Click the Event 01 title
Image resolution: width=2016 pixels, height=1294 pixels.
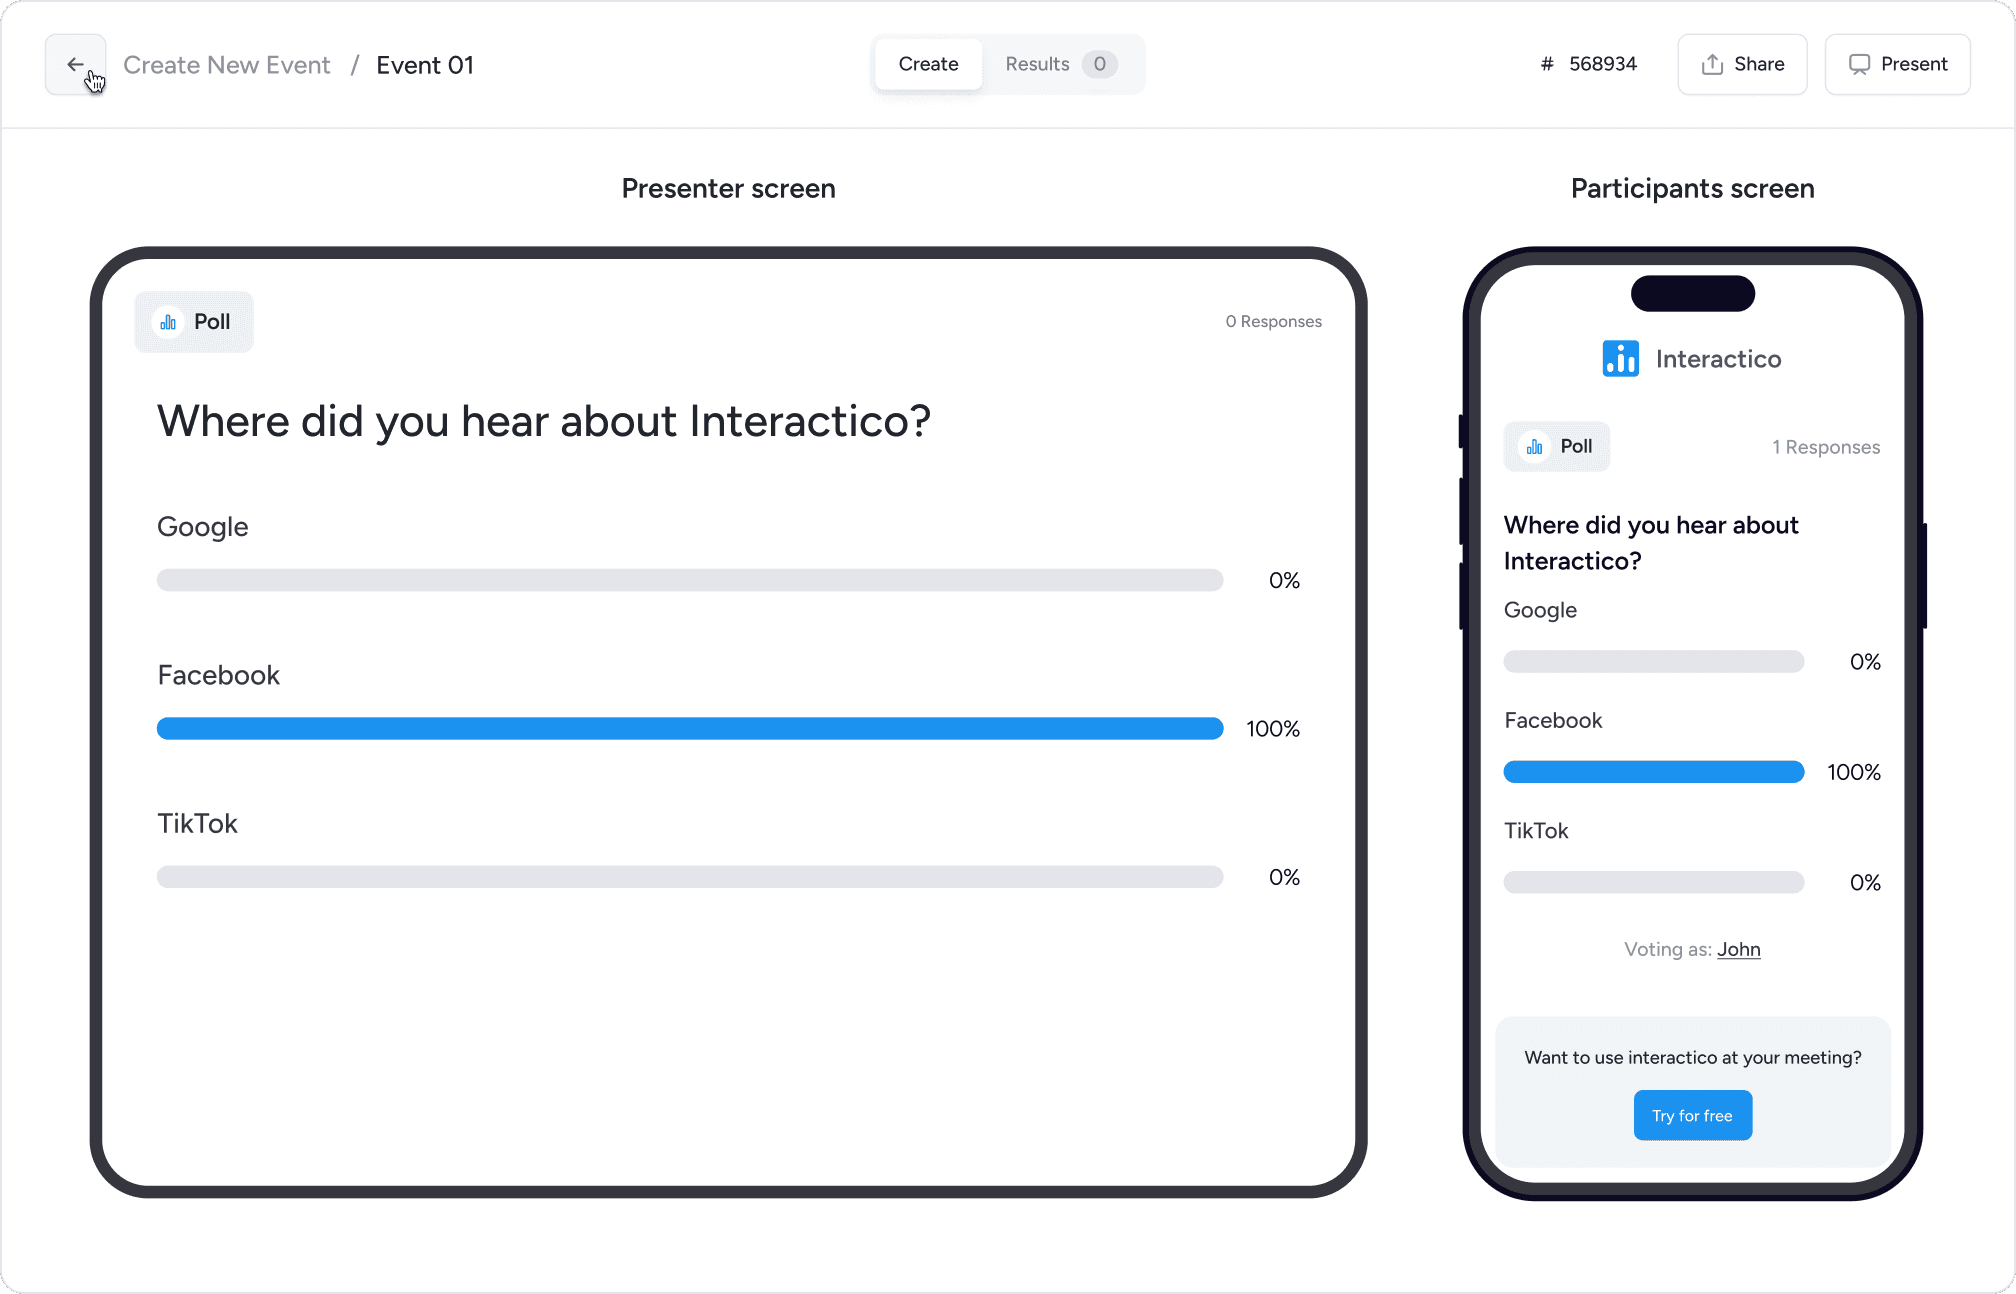(425, 65)
